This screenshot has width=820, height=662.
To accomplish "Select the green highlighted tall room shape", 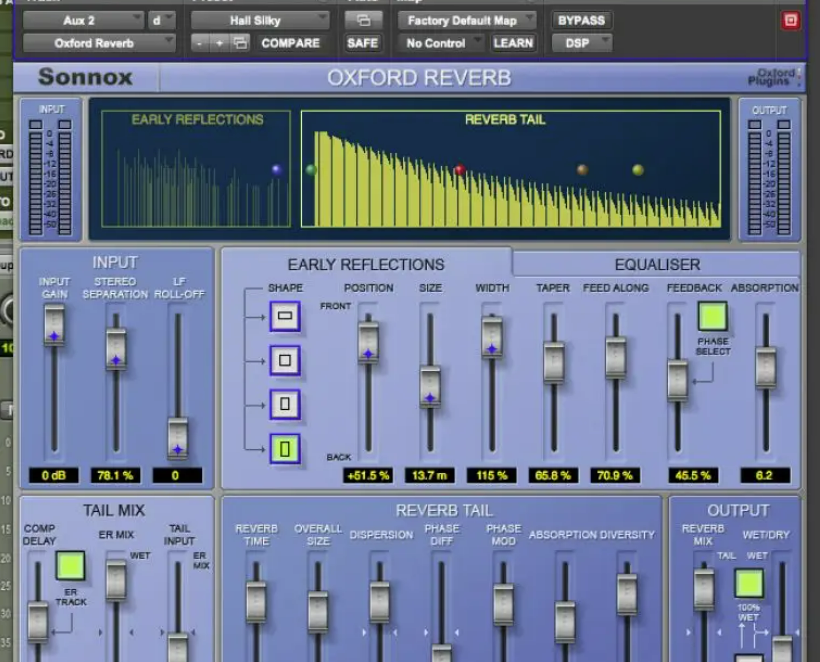I will click(x=285, y=449).
